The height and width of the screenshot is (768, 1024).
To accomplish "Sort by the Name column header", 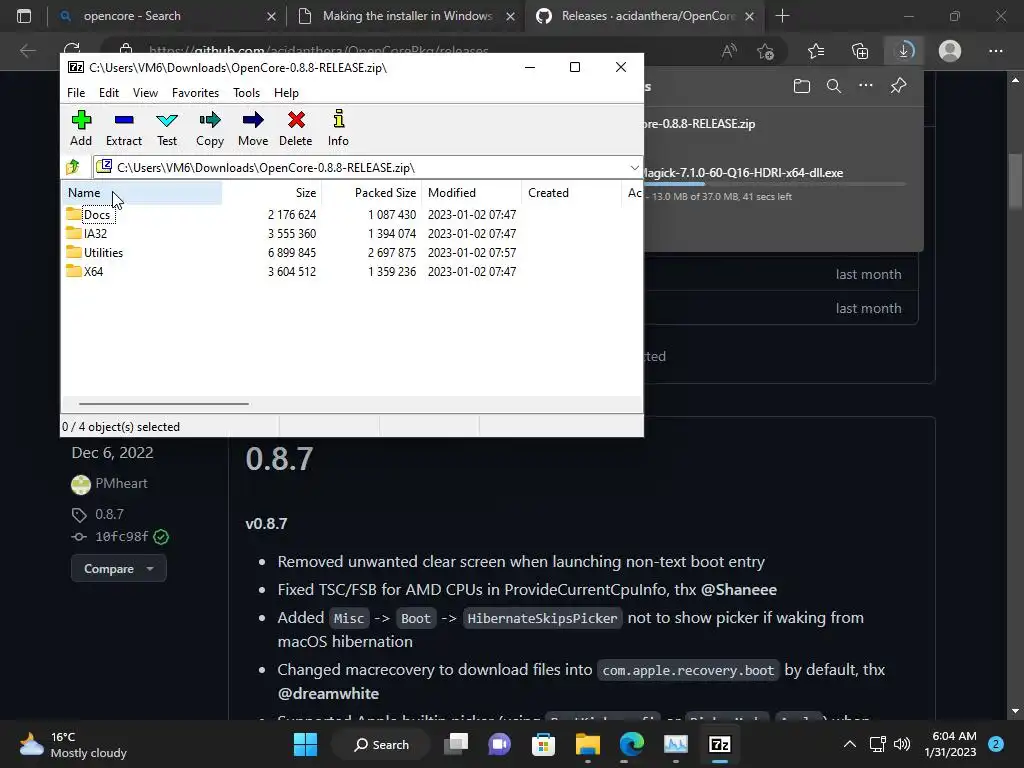I will point(142,193).
